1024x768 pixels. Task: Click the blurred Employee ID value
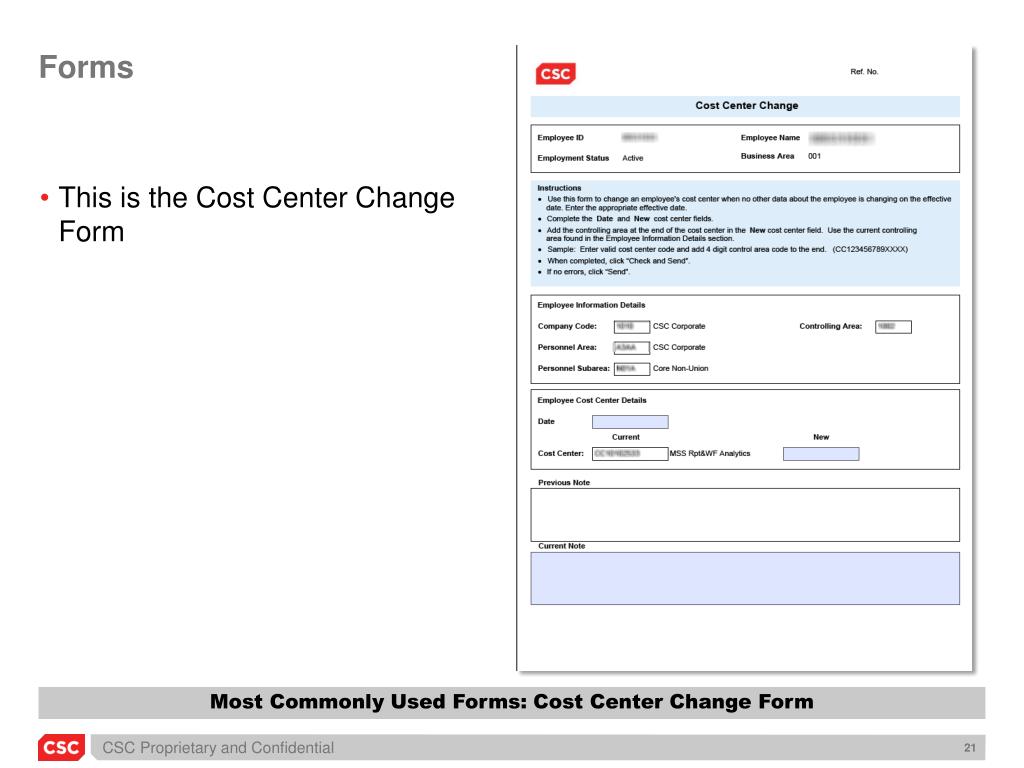click(x=639, y=138)
